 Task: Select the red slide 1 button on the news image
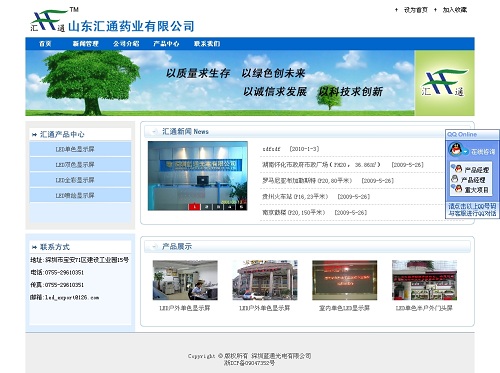coord(194,207)
